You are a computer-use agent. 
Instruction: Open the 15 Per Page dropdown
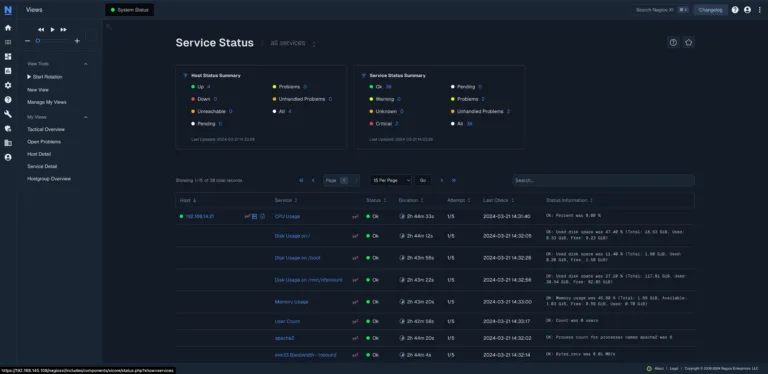click(391, 181)
